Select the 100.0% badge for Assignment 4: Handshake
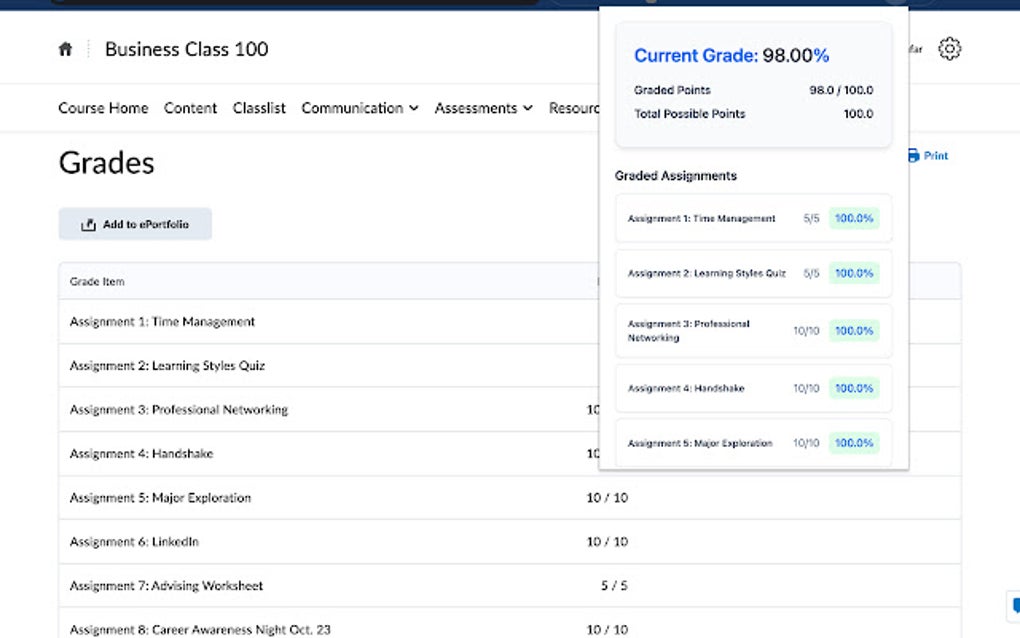This screenshot has width=1020, height=638. (x=853, y=388)
